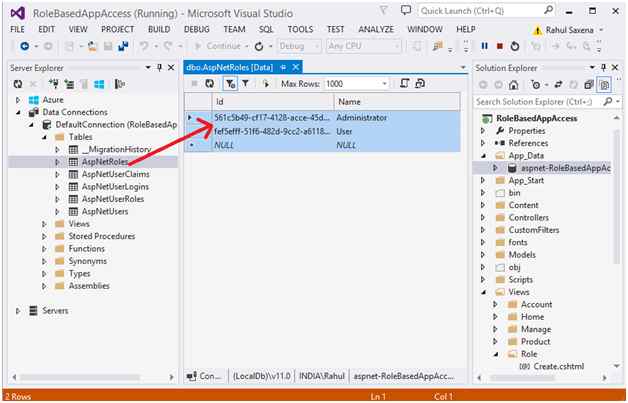Click the notifications flag icon in title bar
The width and height of the screenshot is (628, 403).
383,11
